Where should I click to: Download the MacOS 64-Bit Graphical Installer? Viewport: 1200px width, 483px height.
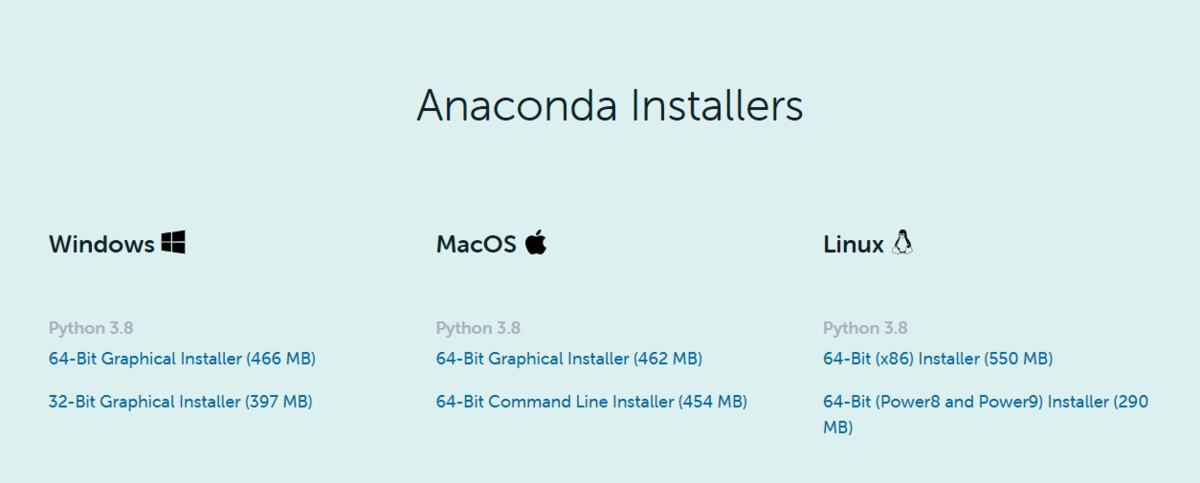568,358
